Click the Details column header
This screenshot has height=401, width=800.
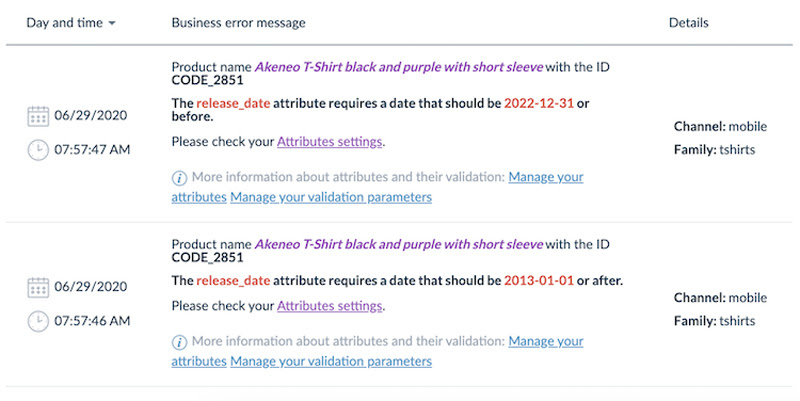pos(688,22)
